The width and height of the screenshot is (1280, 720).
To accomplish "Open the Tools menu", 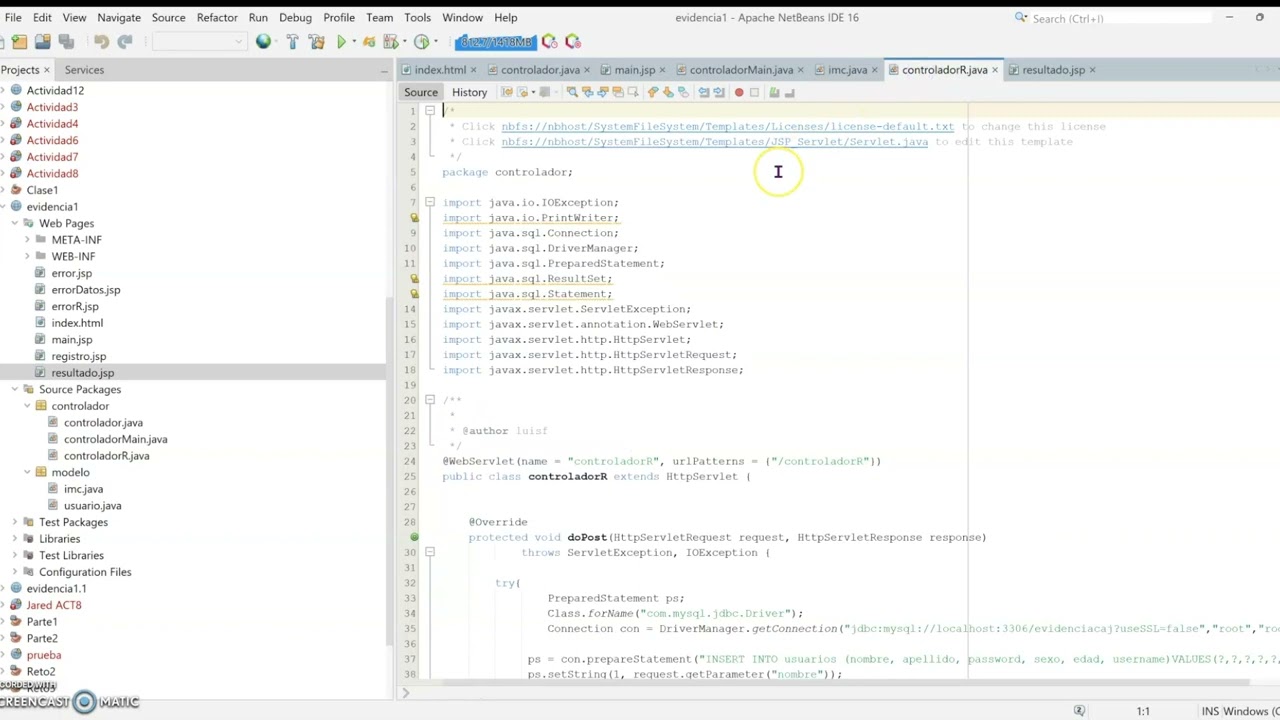I will tap(417, 17).
